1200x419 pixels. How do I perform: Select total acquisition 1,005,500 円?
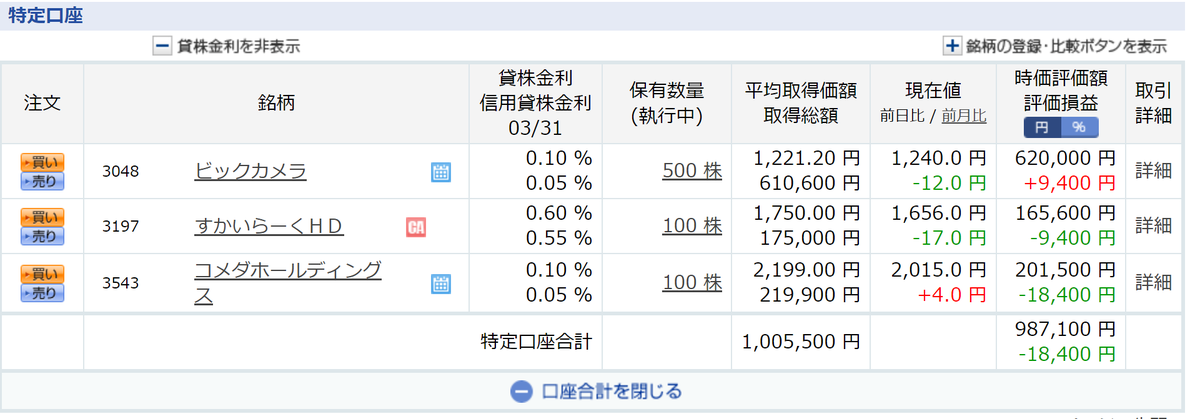801,342
